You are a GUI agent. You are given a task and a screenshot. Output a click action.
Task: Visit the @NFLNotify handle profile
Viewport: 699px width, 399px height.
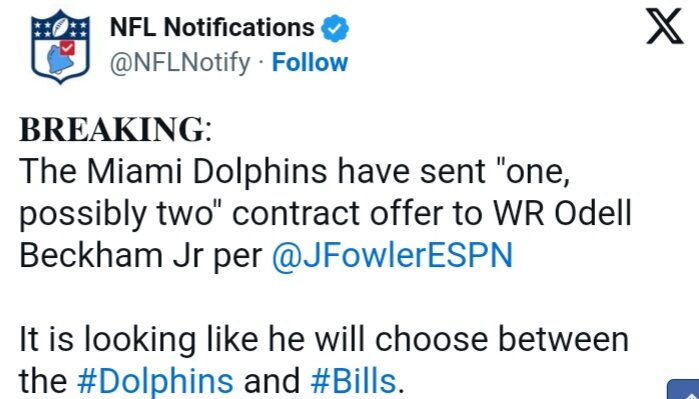point(180,63)
